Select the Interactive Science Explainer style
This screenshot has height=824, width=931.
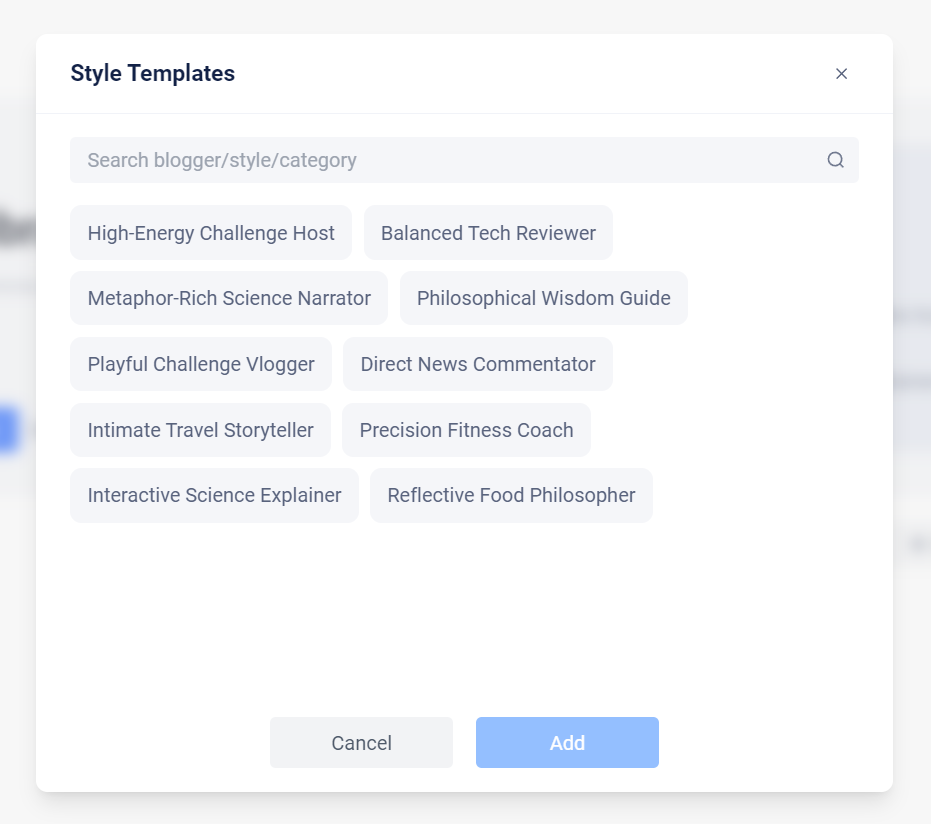click(214, 495)
